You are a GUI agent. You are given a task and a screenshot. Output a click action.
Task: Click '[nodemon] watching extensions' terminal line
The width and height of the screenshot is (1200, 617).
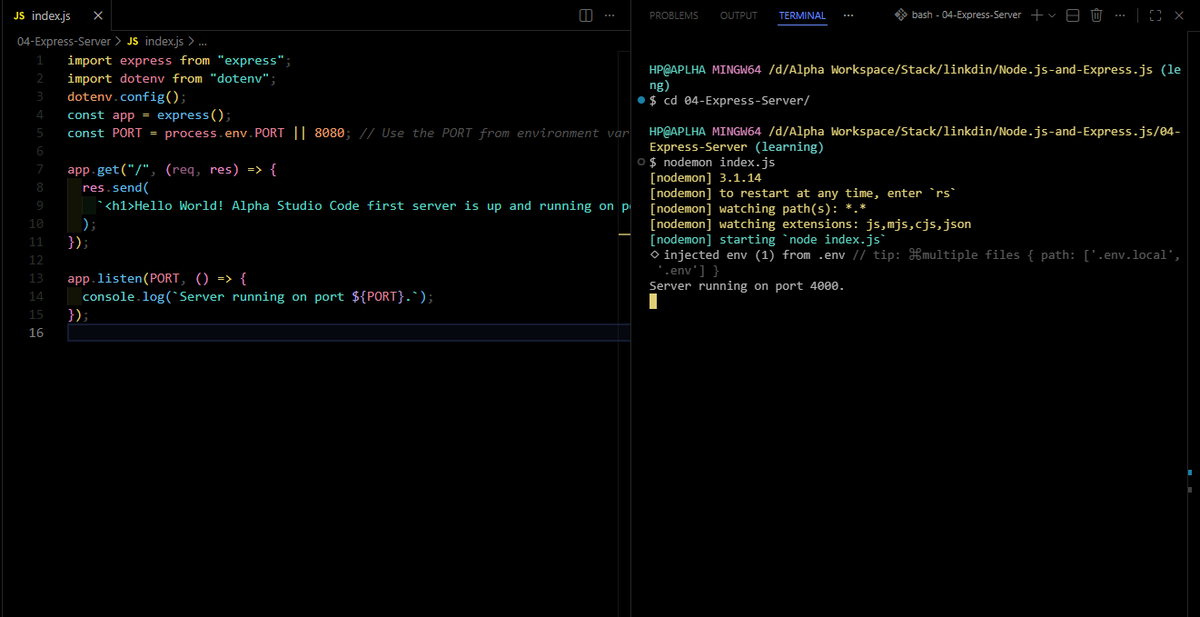click(x=810, y=224)
